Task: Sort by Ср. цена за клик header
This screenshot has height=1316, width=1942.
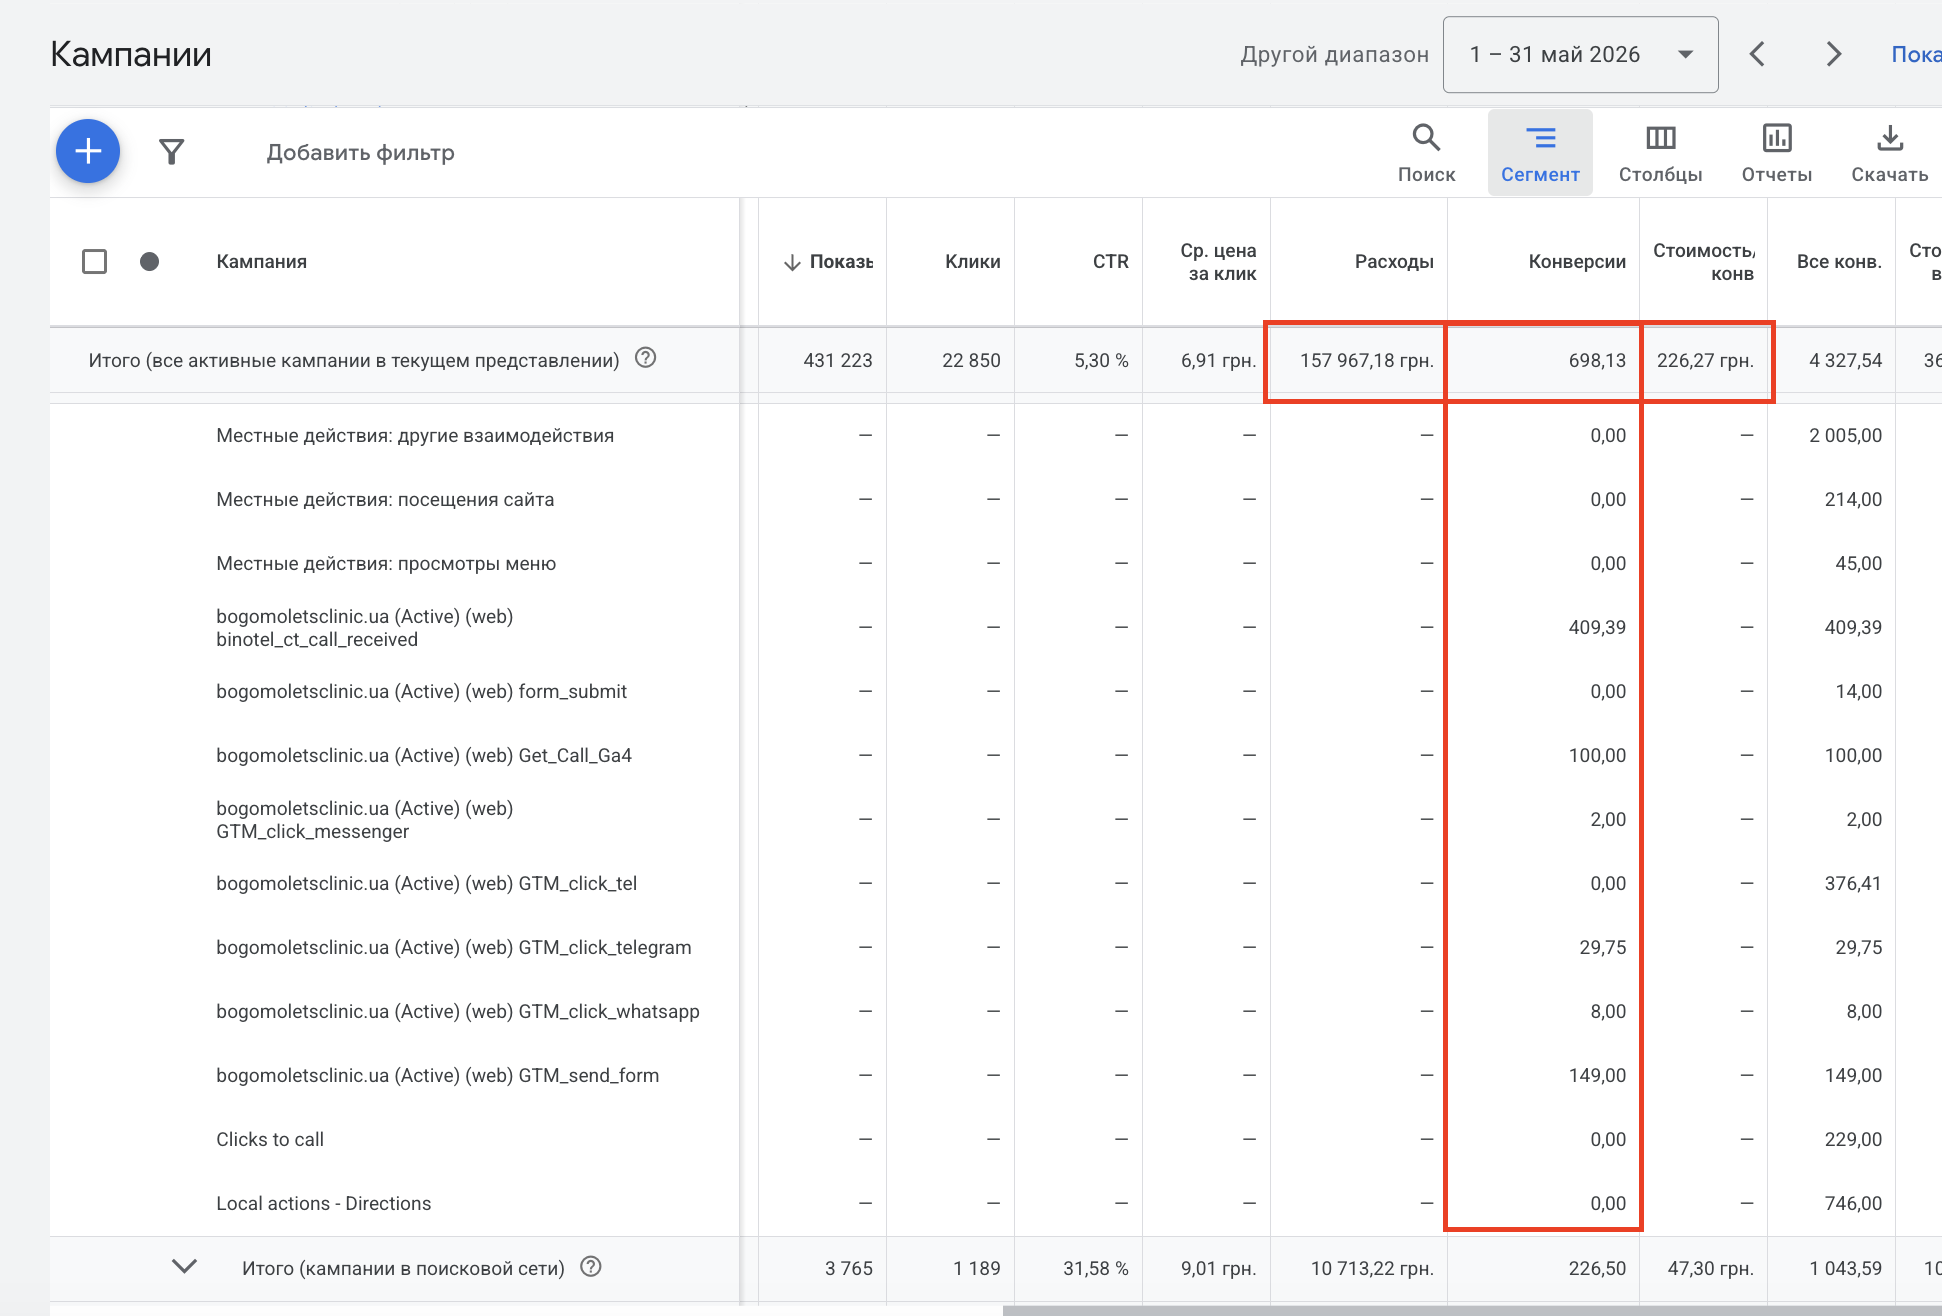Action: (1218, 262)
